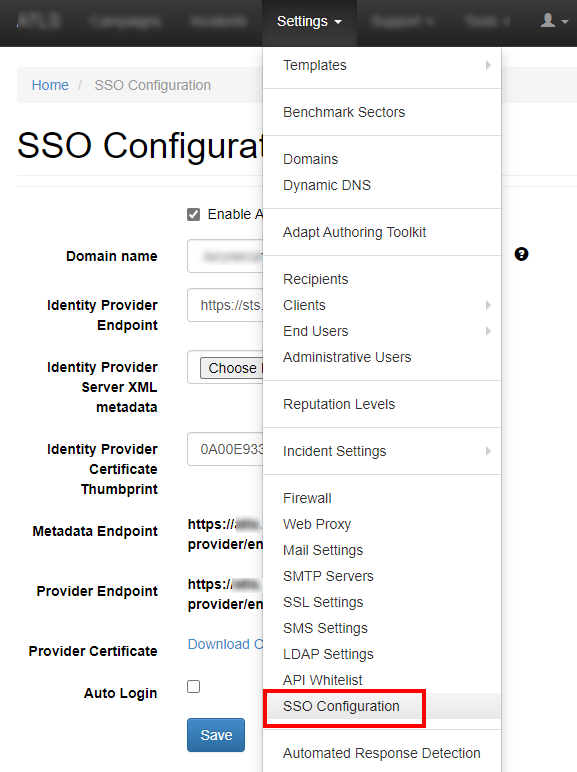
Task: Open Benchmark Sectors from menu
Action: [x=344, y=112]
